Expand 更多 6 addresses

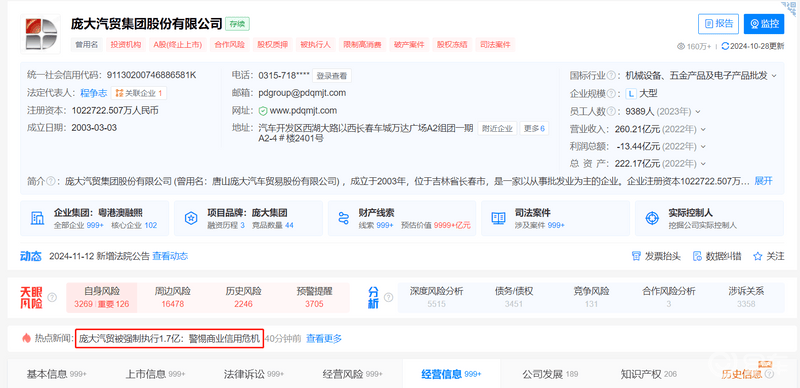click(x=534, y=128)
